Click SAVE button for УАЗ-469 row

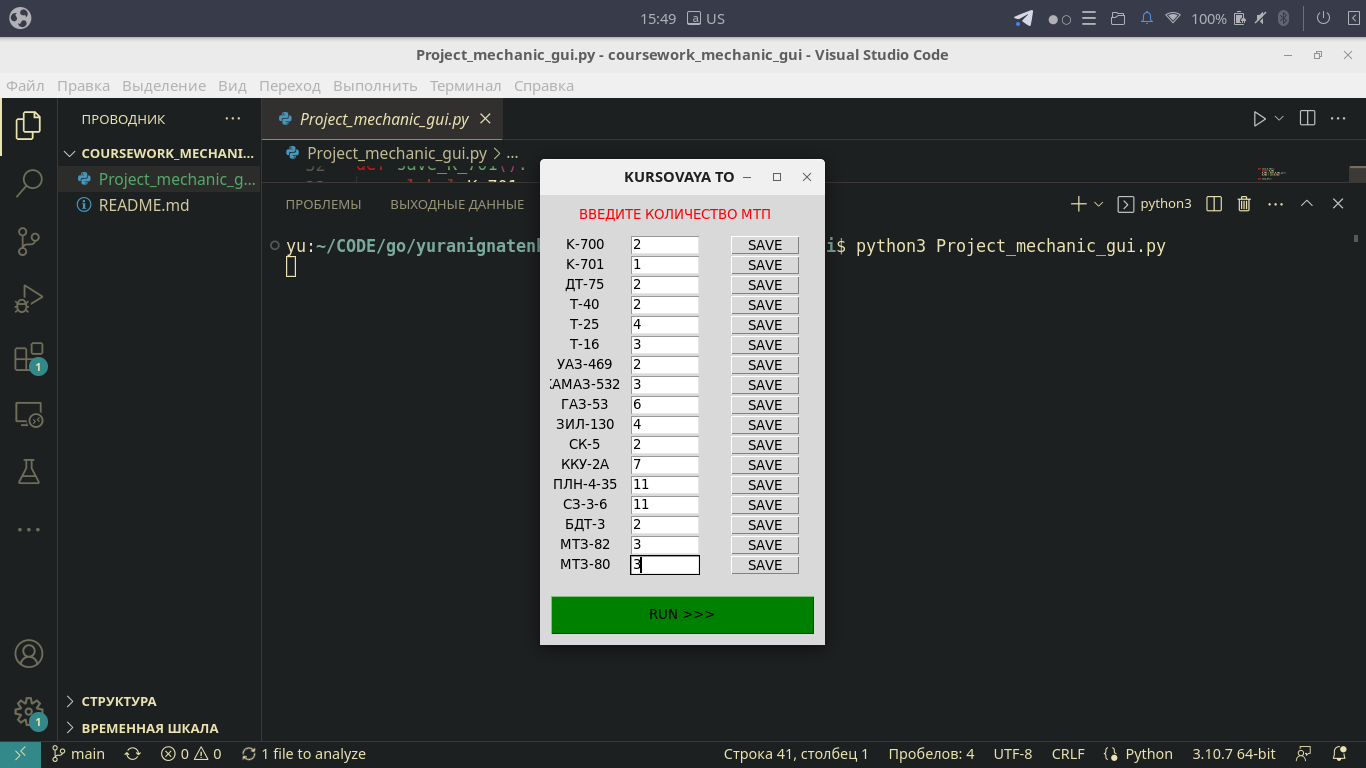765,365
